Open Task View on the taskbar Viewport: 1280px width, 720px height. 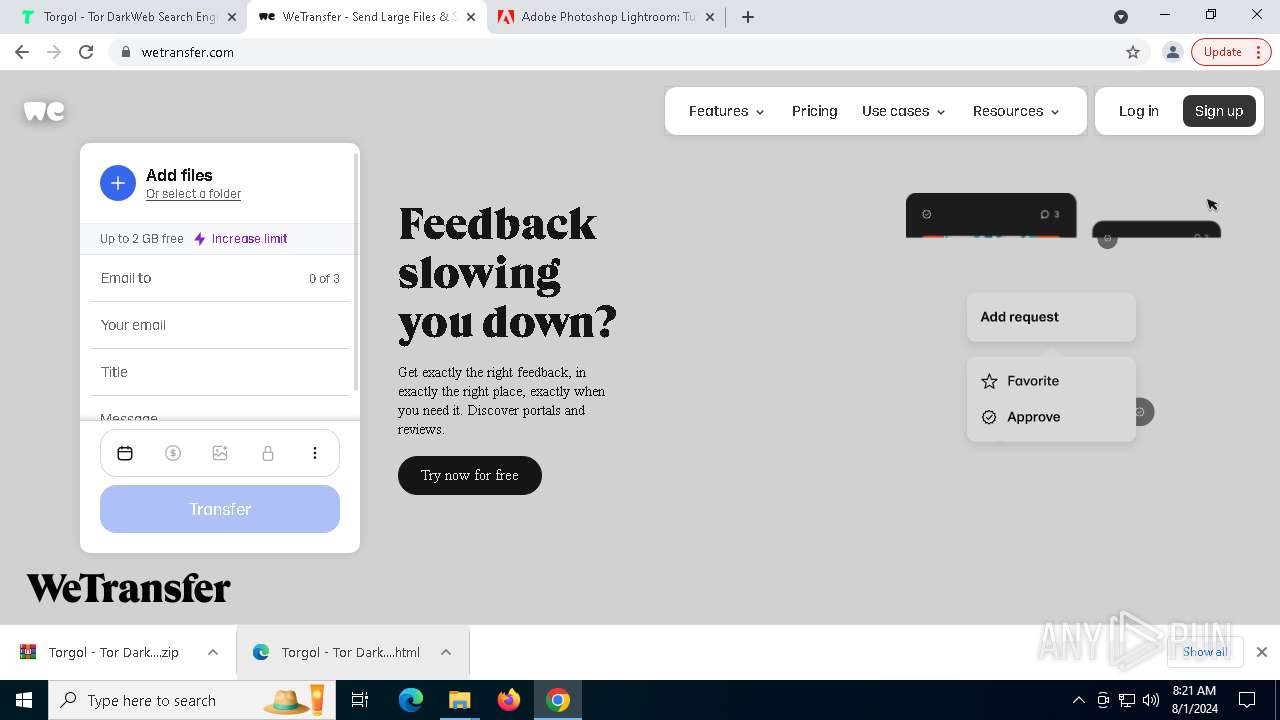(360, 700)
